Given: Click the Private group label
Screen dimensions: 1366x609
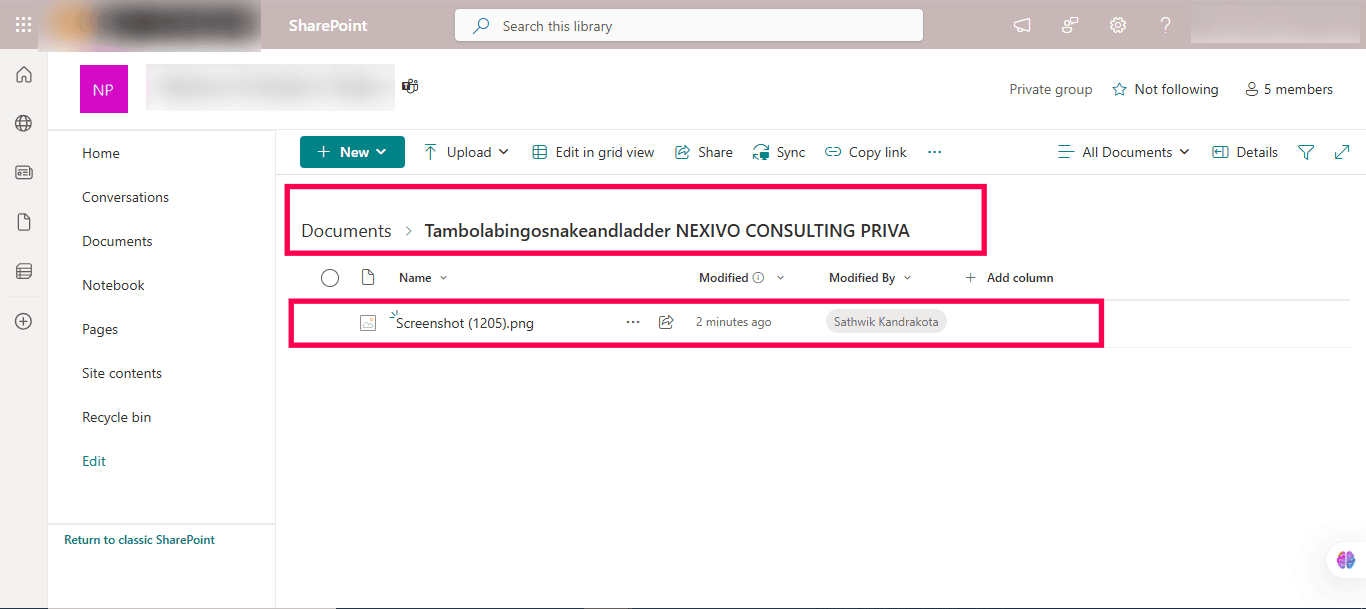Looking at the screenshot, I should point(1051,89).
